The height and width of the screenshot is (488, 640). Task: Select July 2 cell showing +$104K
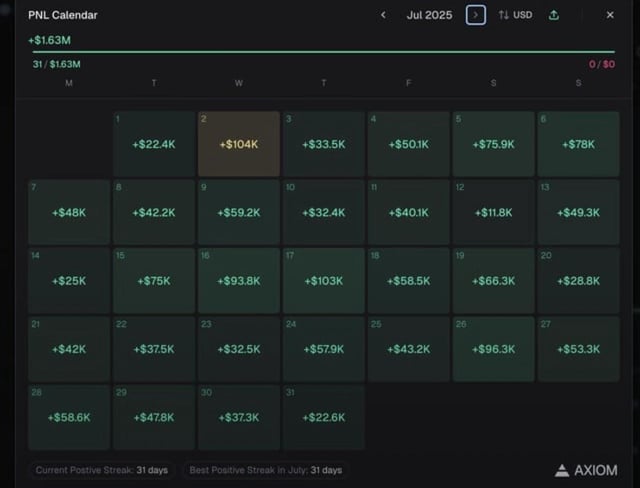239,144
